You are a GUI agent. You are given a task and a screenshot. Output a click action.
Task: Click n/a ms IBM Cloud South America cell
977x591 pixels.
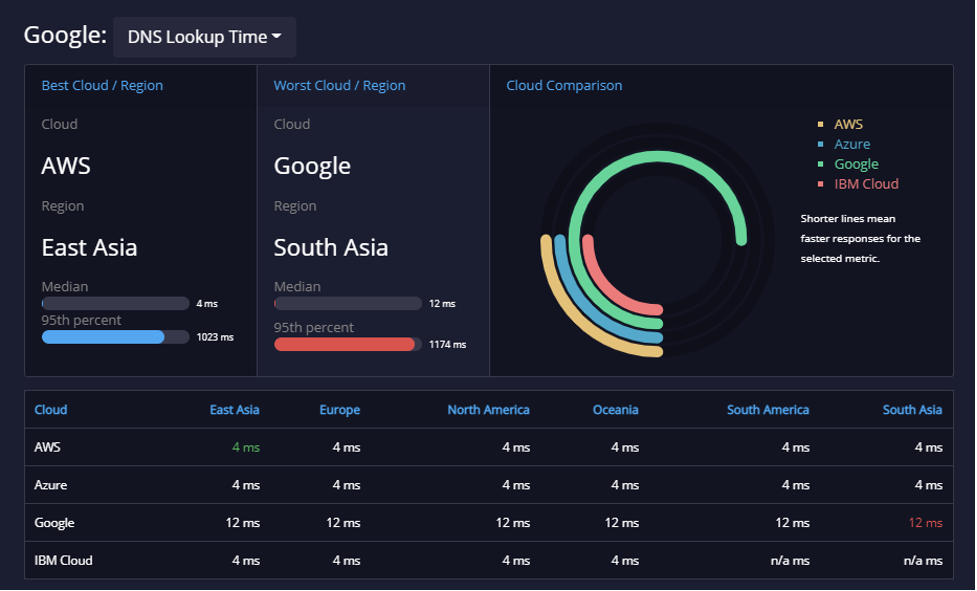pos(790,560)
